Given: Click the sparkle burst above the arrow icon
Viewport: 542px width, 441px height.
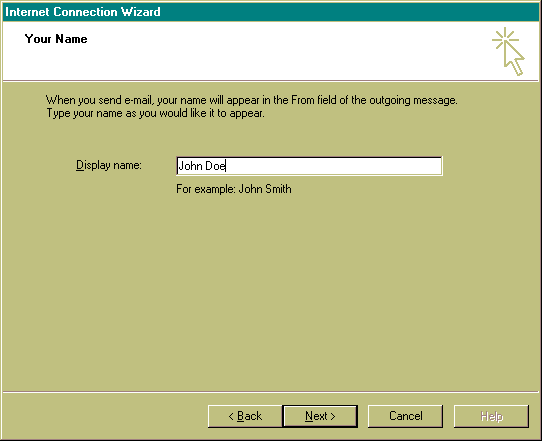Looking at the screenshot, I should click(x=505, y=39).
